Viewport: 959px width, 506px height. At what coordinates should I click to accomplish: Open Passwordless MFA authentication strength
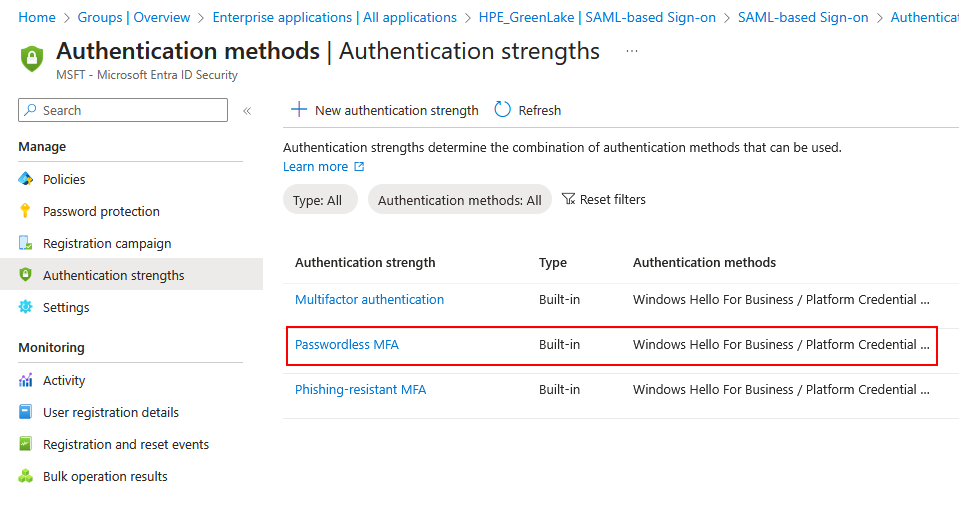click(346, 344)
